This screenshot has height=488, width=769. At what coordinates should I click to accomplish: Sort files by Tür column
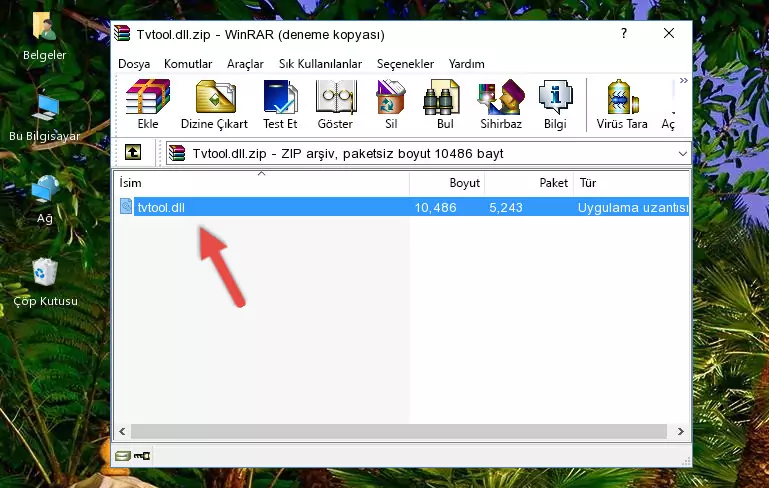coord(632,183)
